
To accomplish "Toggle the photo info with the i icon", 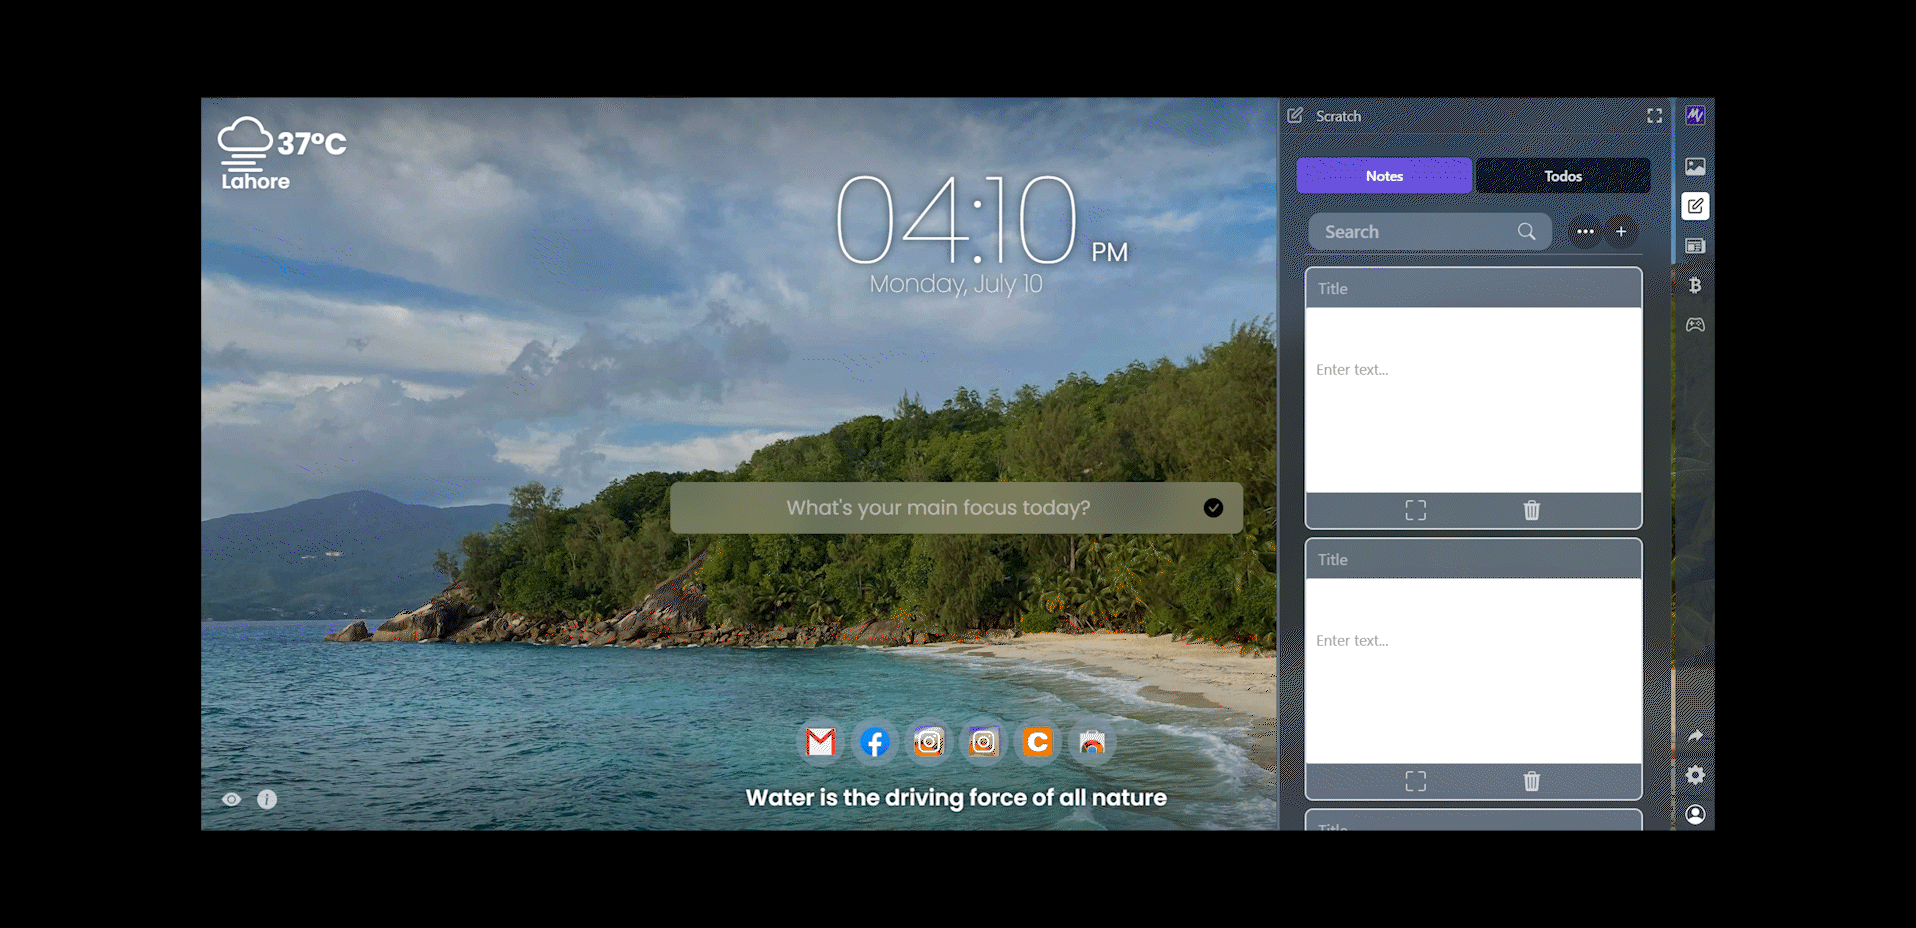I will click(x=266, y=798).
